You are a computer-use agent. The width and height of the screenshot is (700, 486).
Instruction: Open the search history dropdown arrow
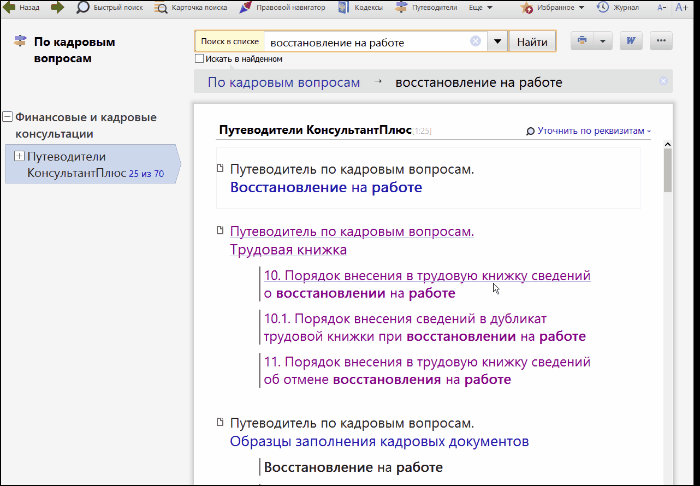pos(497,42)
